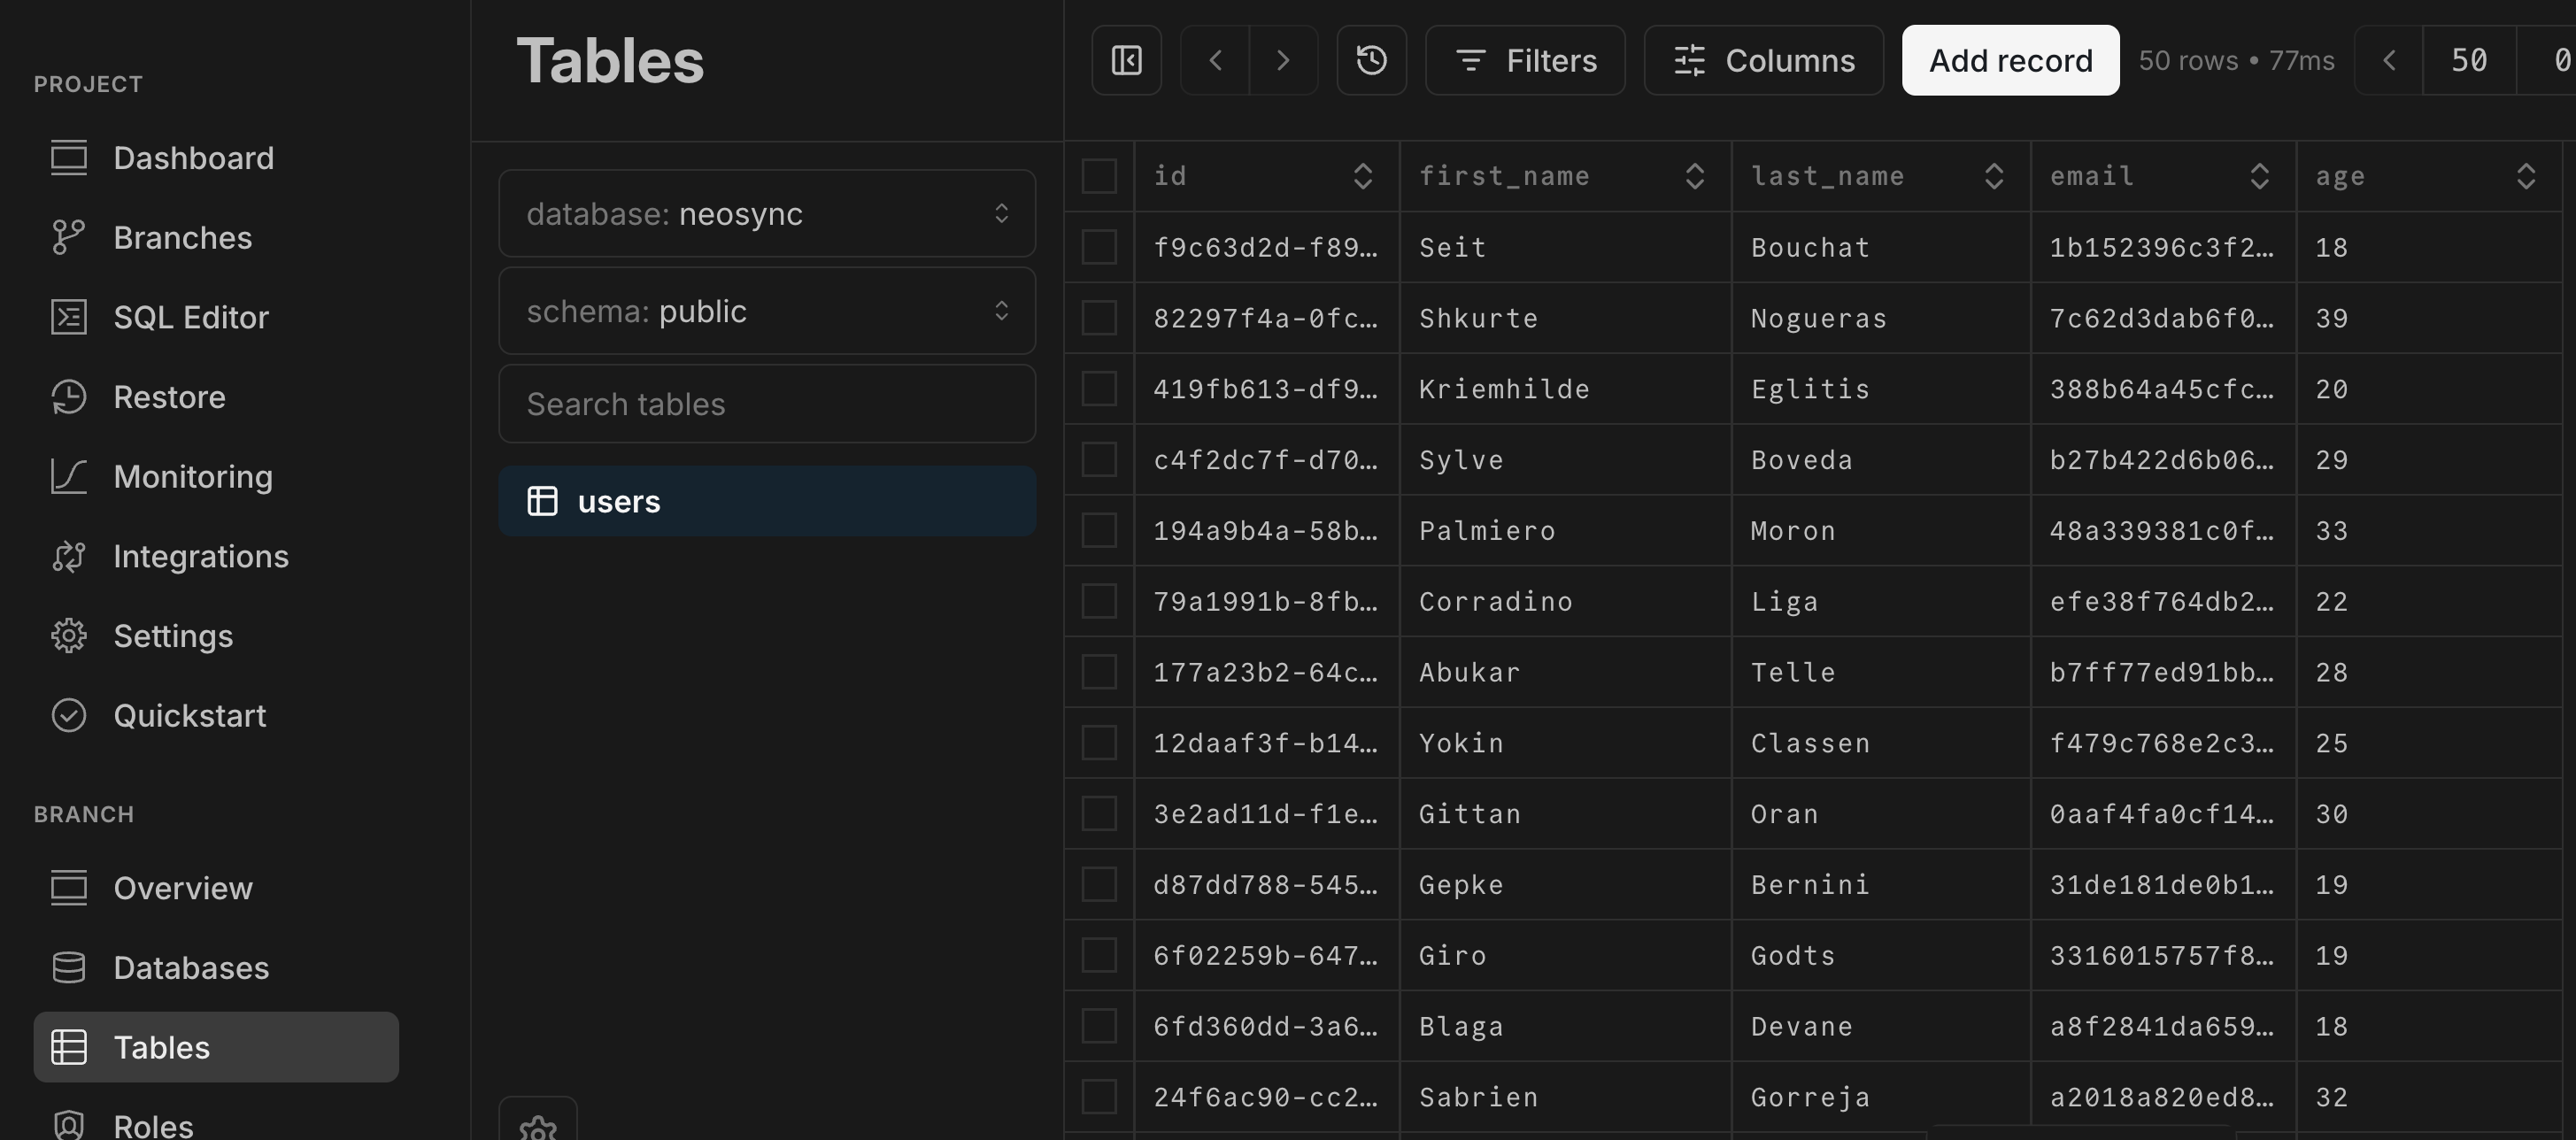The height and width of the screenshot is (1140, 2576).
Task: Check the select-all rows checkbox
Action: [1100, 175]
